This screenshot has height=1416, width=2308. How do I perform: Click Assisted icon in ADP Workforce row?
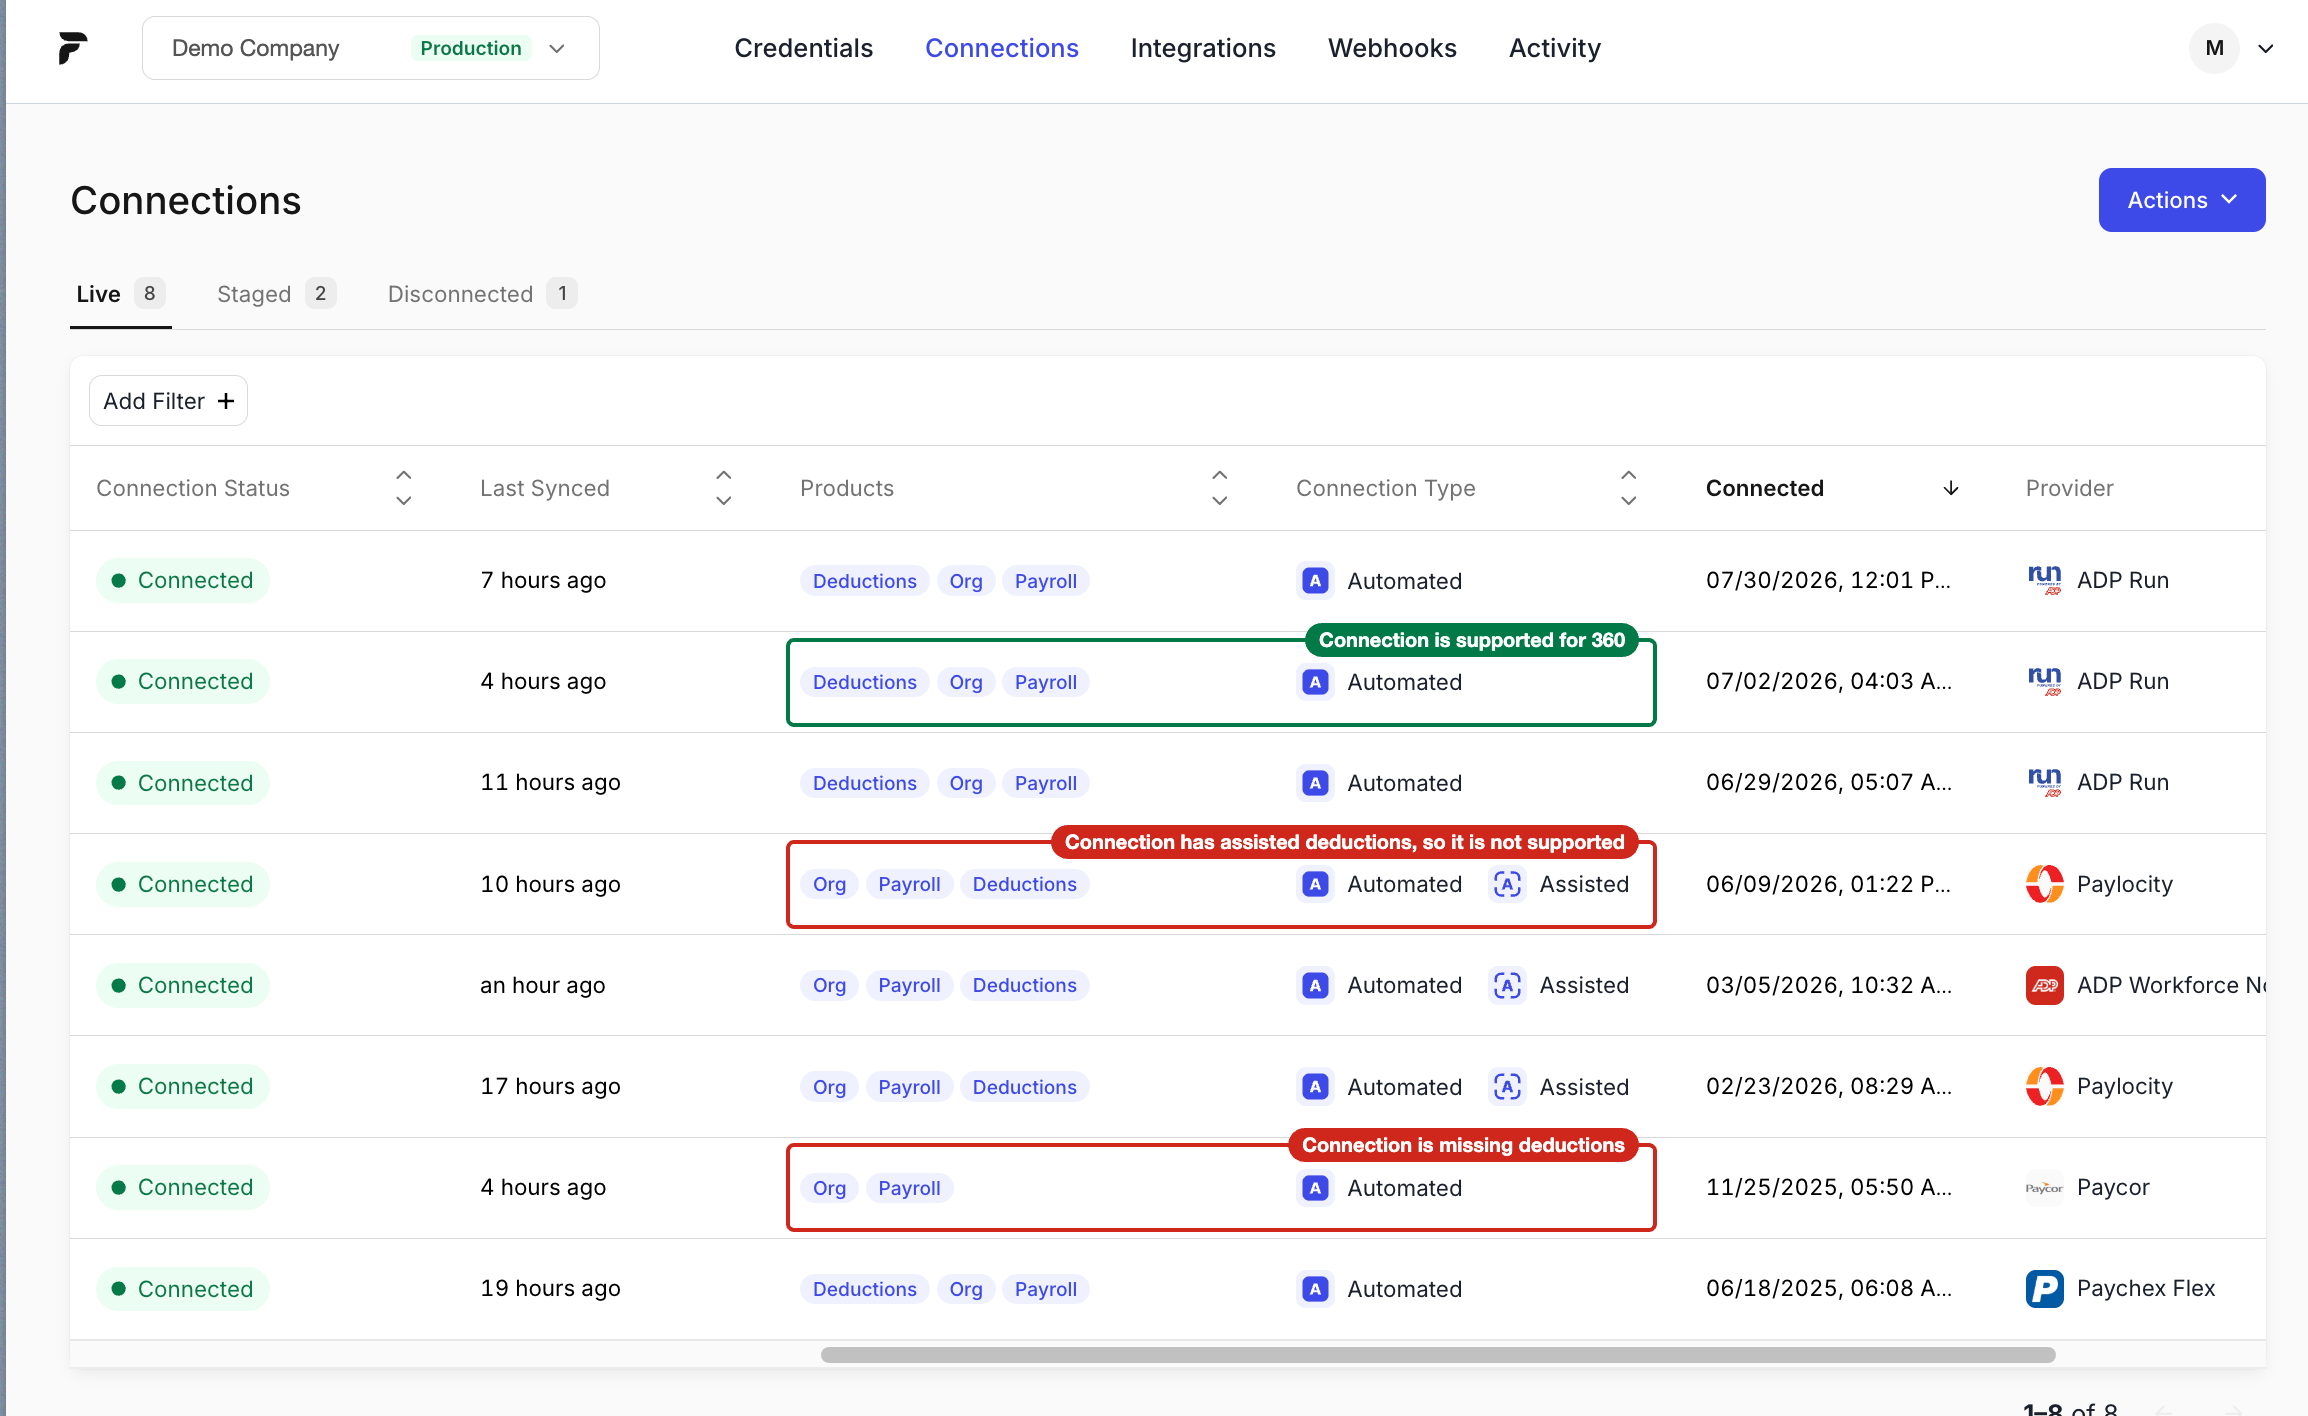[x=1507, y=985]
